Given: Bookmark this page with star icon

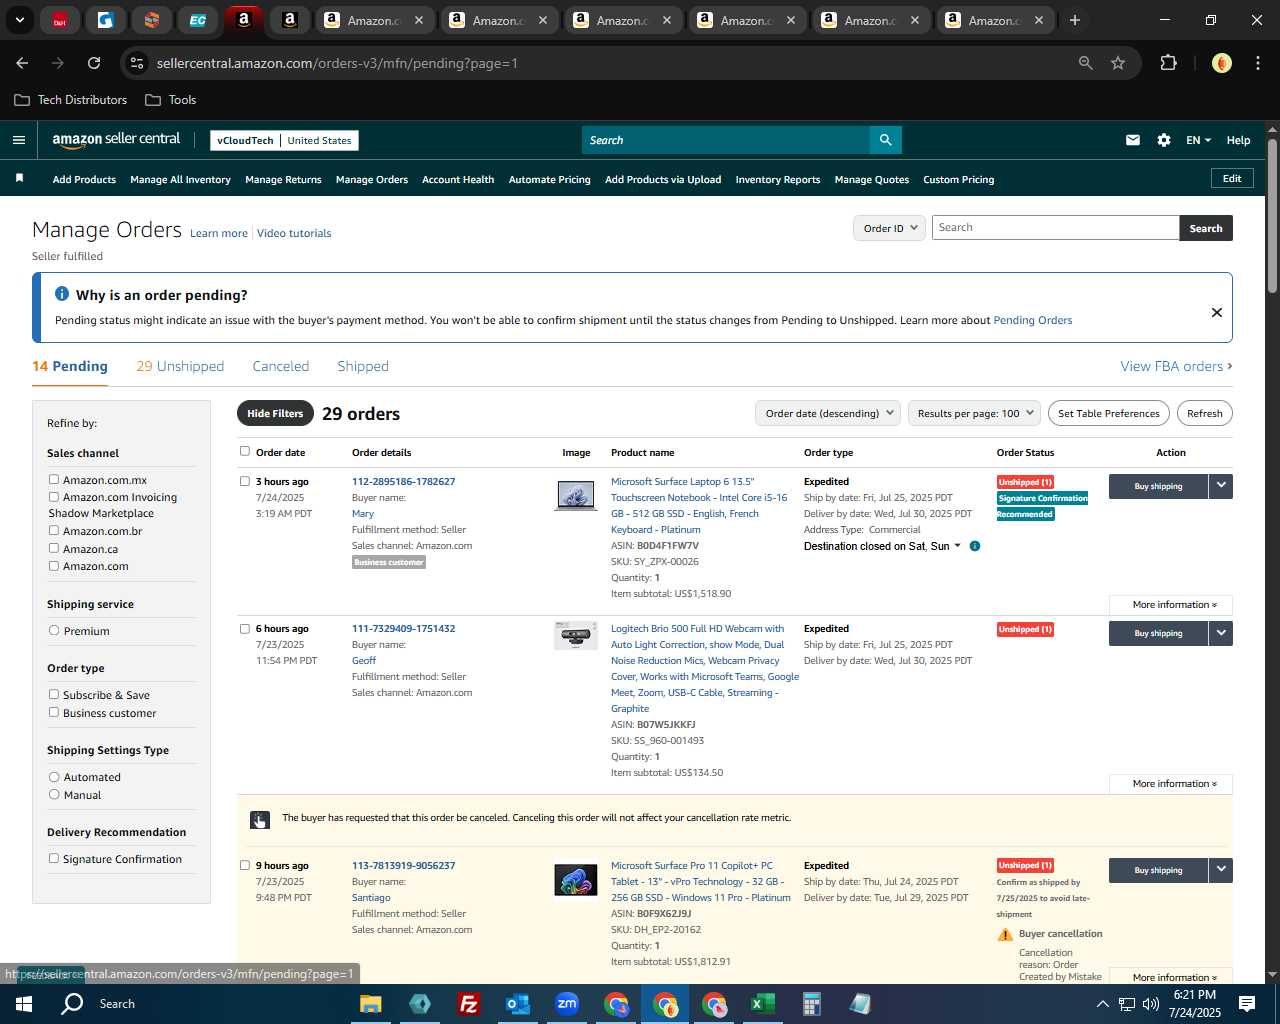Looking at the screenshot, I should tap(1118, 63).
